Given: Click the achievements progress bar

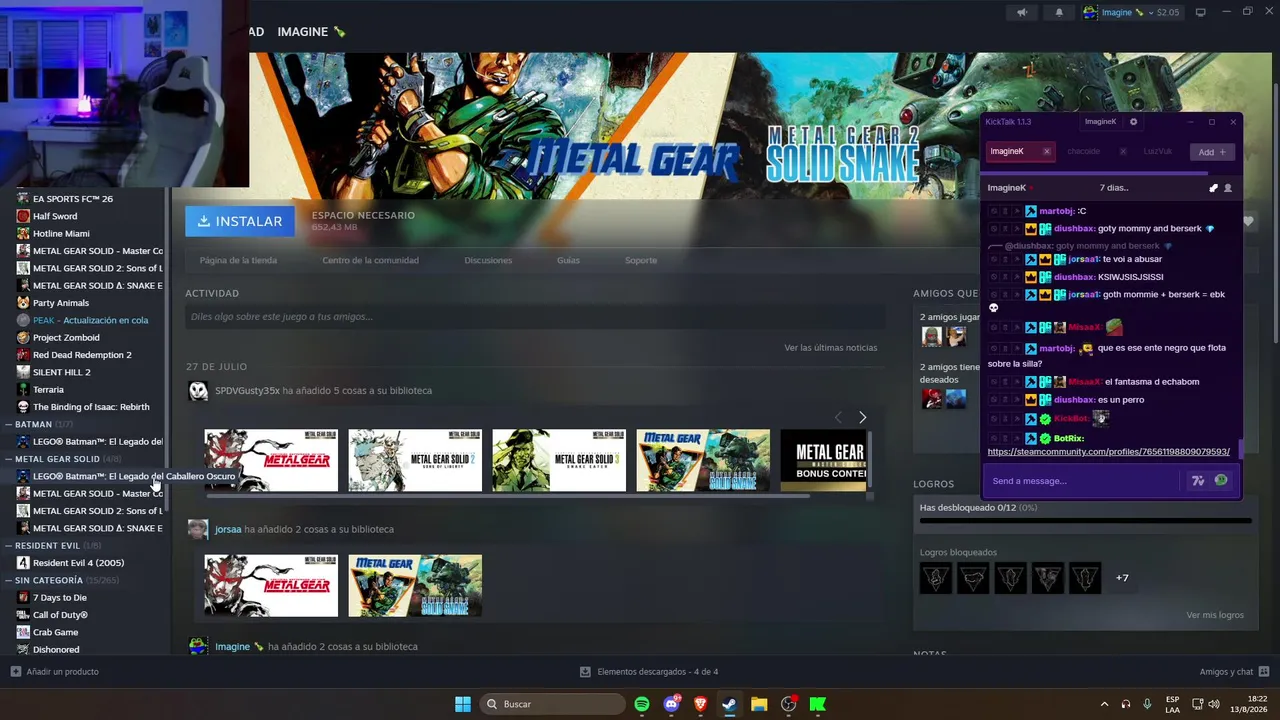Looking at the screenshot, I should click(1085, 521).
